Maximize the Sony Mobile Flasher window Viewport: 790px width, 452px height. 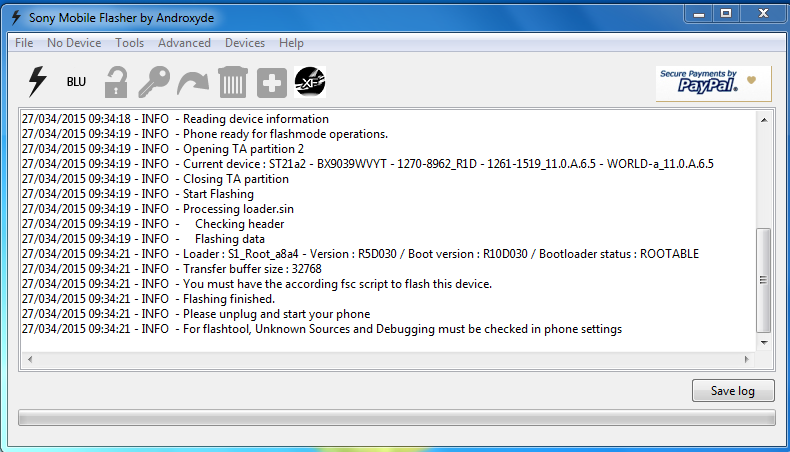coord(726,14)
